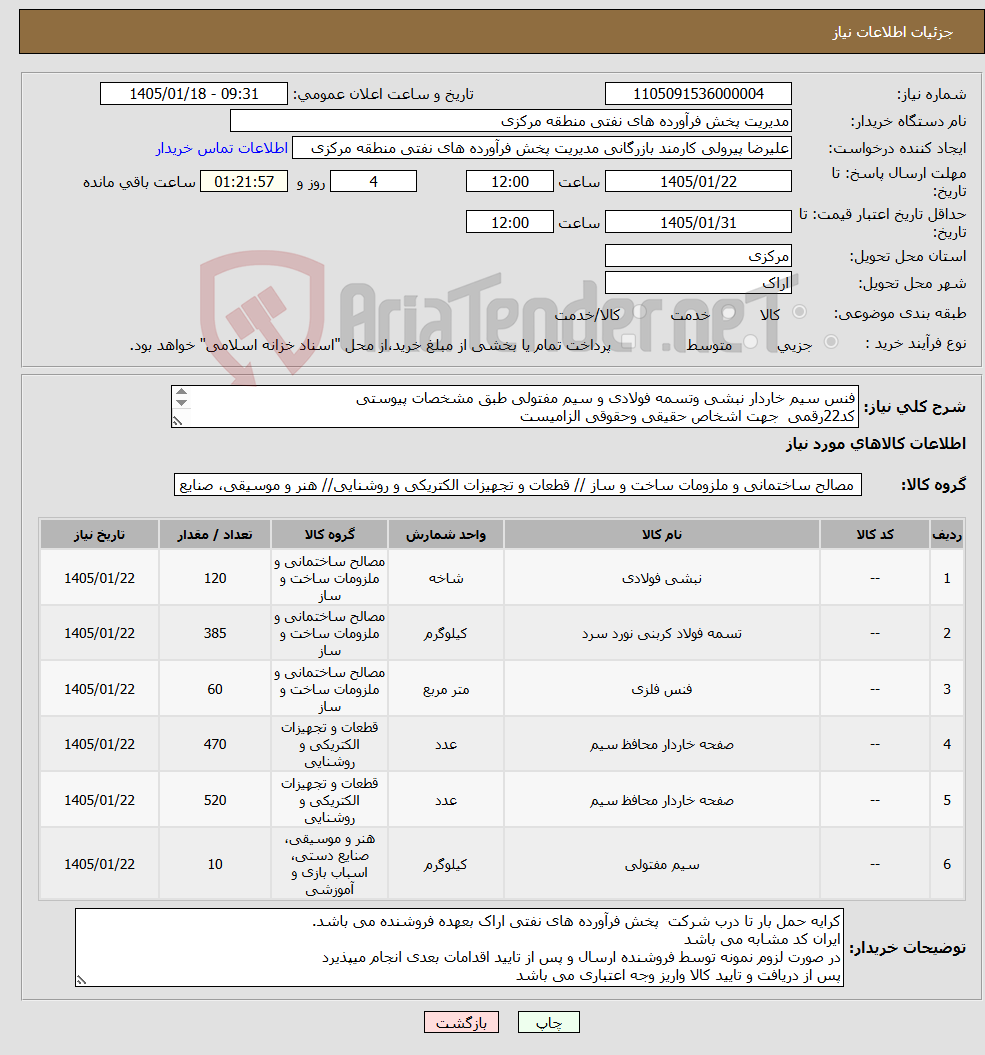Click صفحه خاردار محافظ سیم in row 4
Viewport: 985px width, 1055px height.
click(x=661, y=745)
